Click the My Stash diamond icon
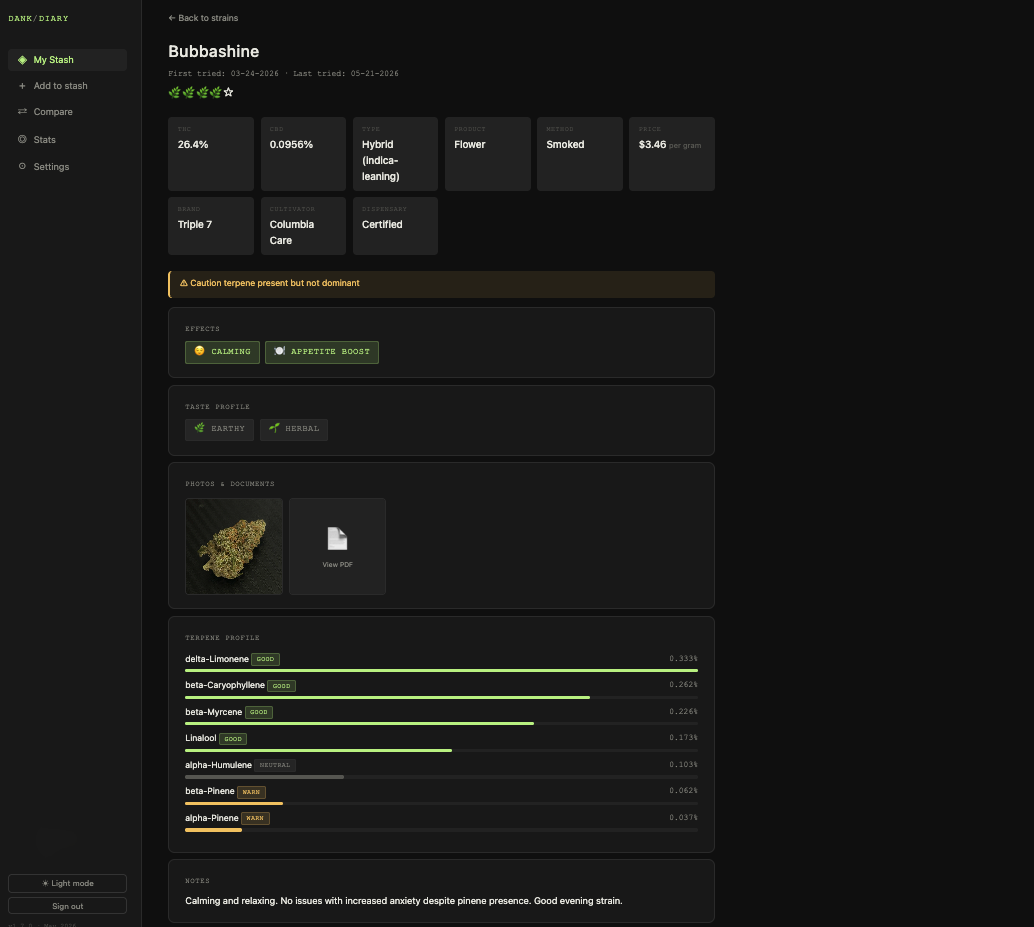 coord(22,60)
